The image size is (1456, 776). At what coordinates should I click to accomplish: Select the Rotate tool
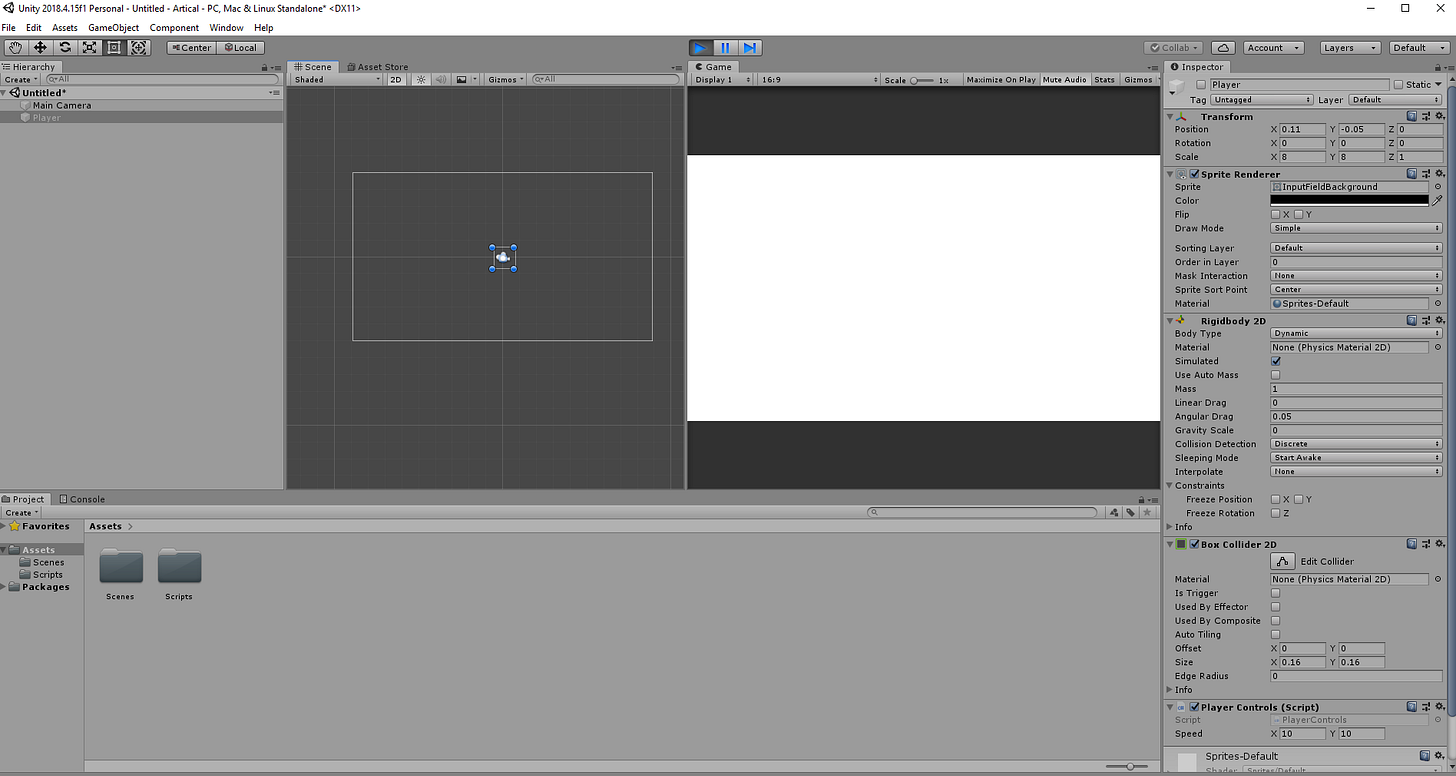tap(64, 47)
